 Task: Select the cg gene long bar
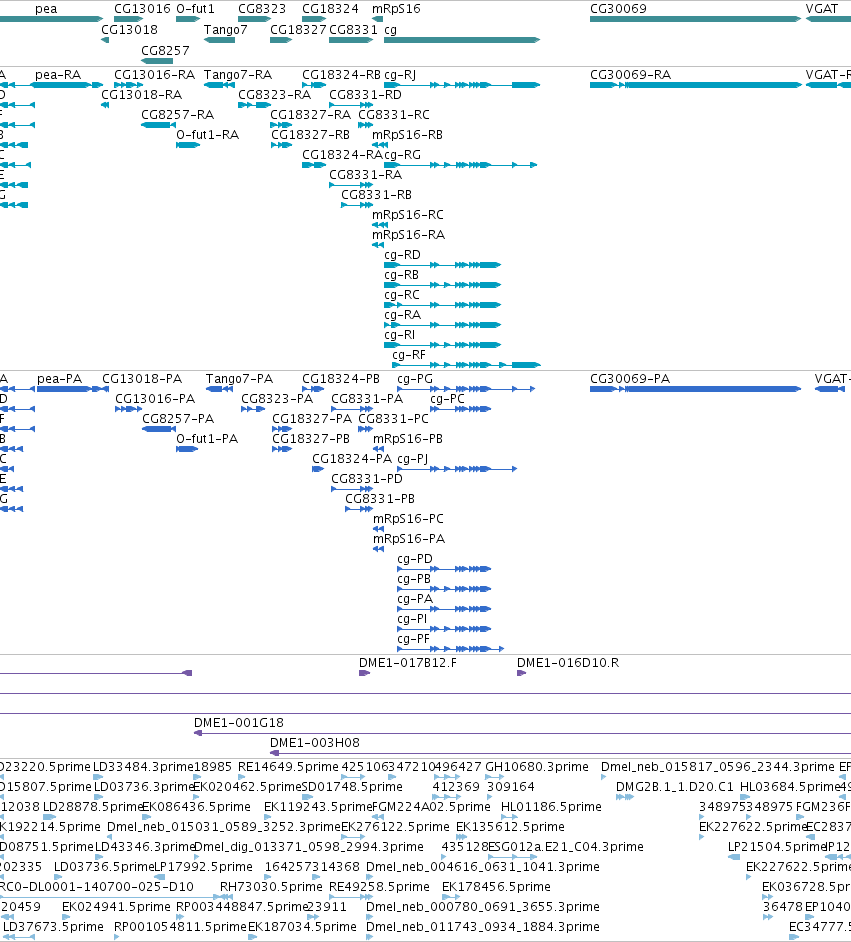coord(462,40)
